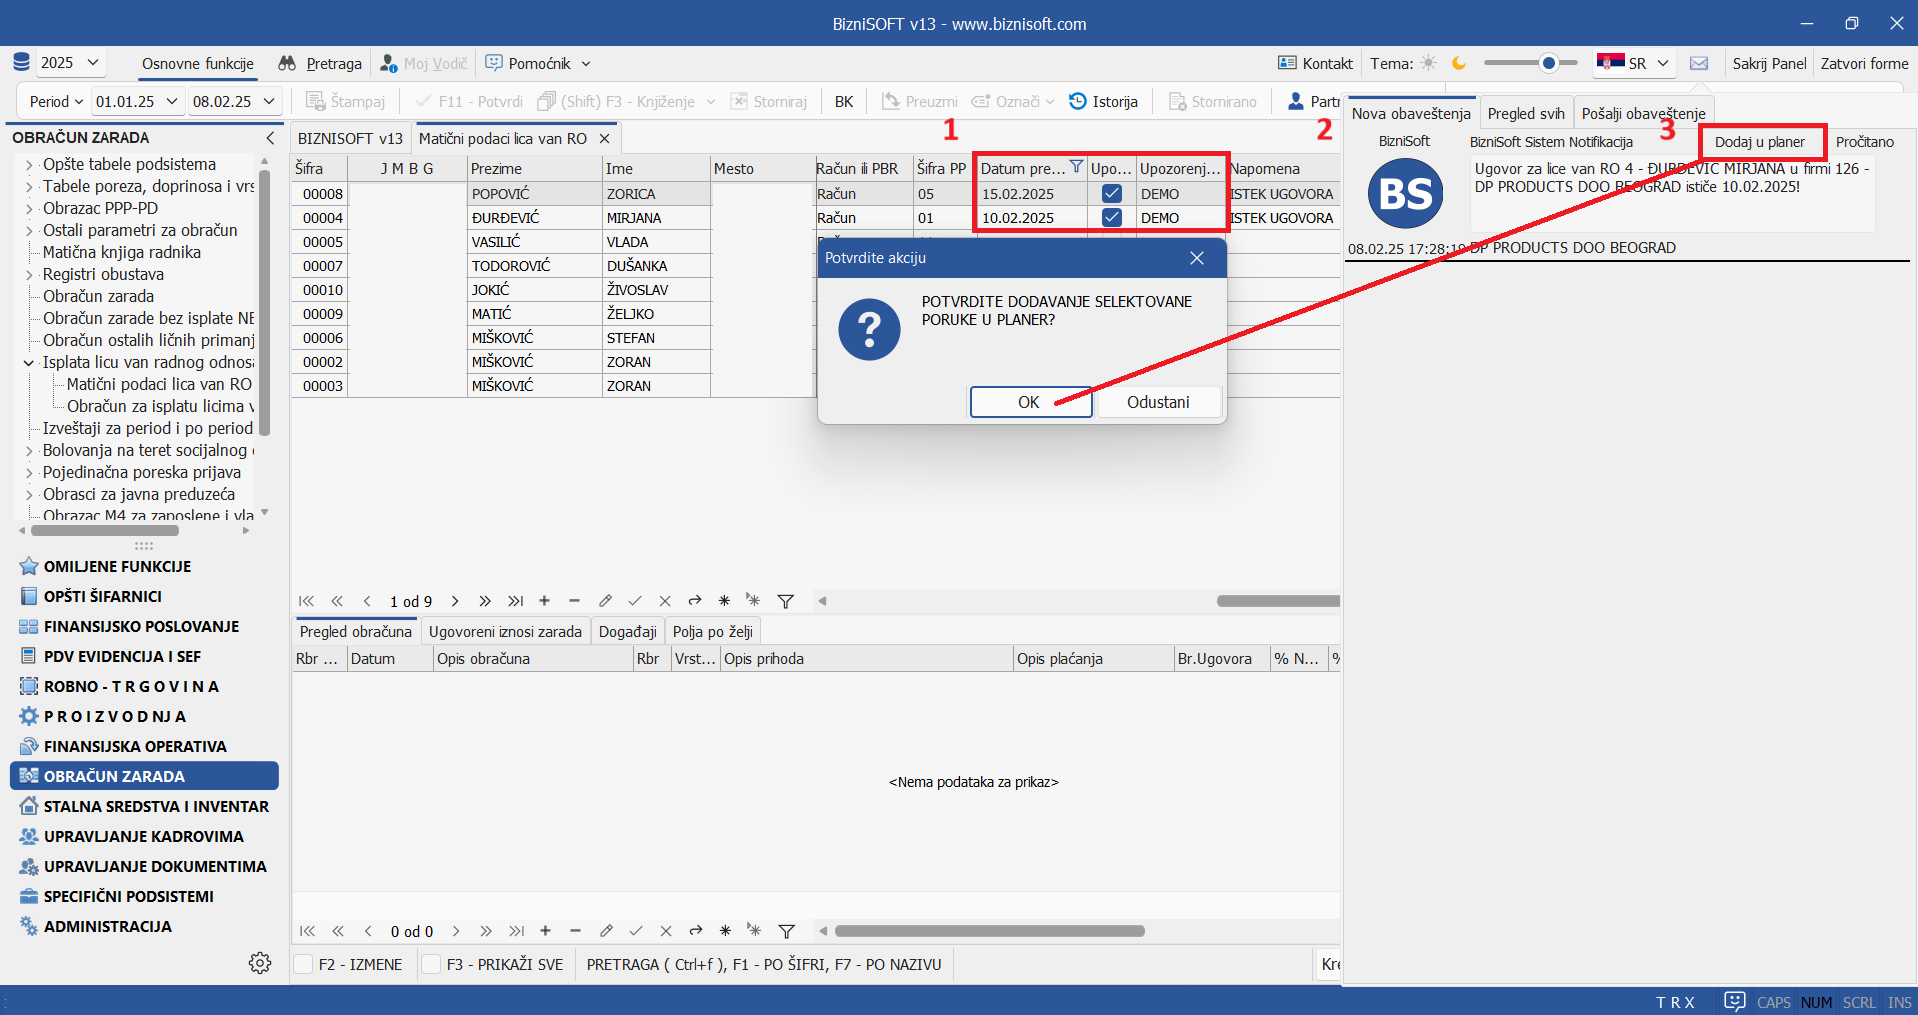Click Odustani to cancel the dialog
Screen dimensions: 1918x1015
(x=1157, y=402)
